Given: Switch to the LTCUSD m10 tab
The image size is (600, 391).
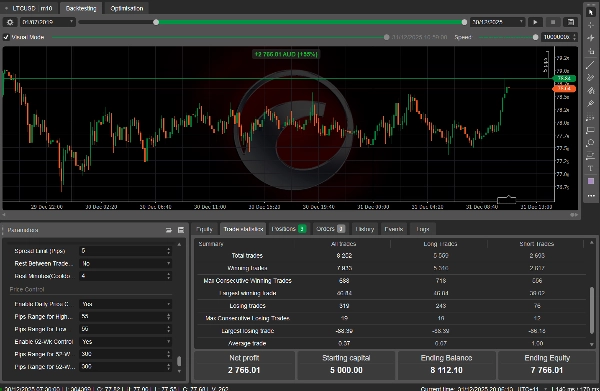Looking at the screenshot, I should (x=30, y=8).
